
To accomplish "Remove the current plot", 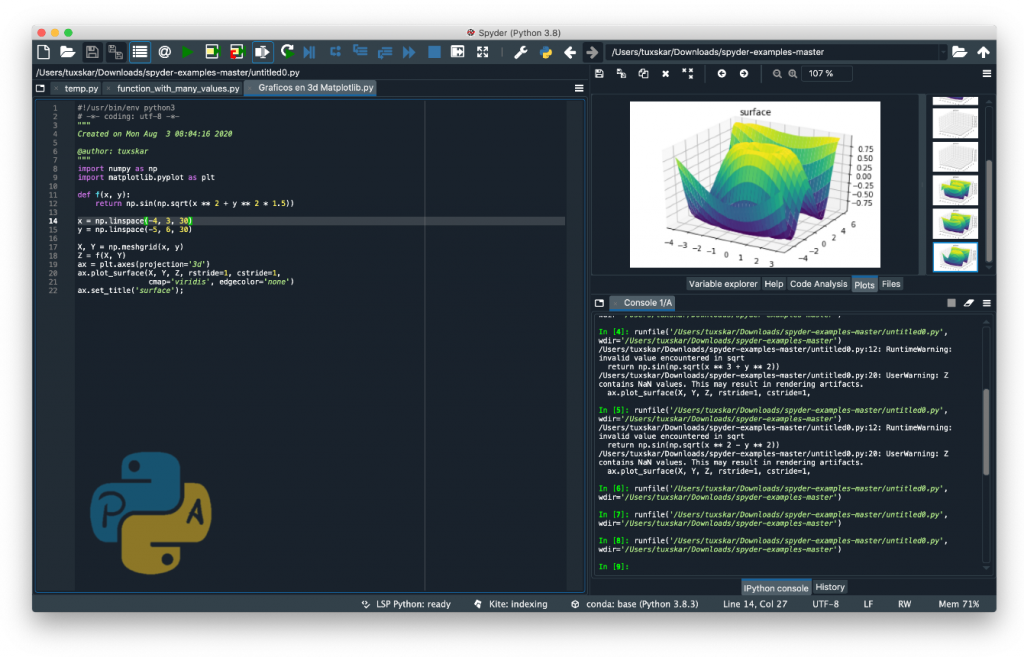I will click(x=665, y=74).
